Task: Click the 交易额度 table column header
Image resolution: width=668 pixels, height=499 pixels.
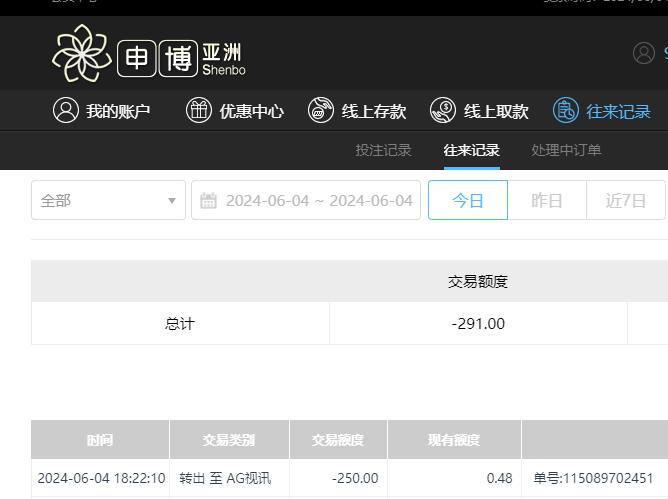Action: click(338, 439)
